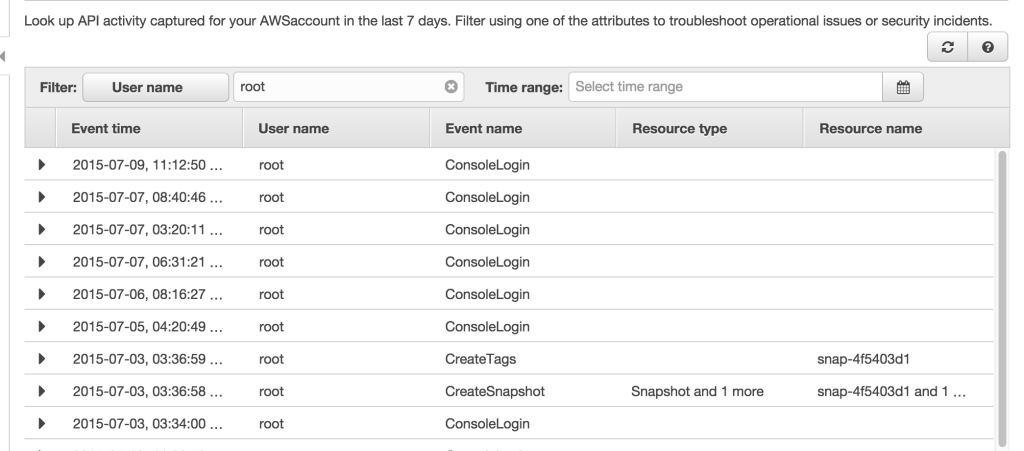Open the help question mark icon

click(x=986, y=48)
